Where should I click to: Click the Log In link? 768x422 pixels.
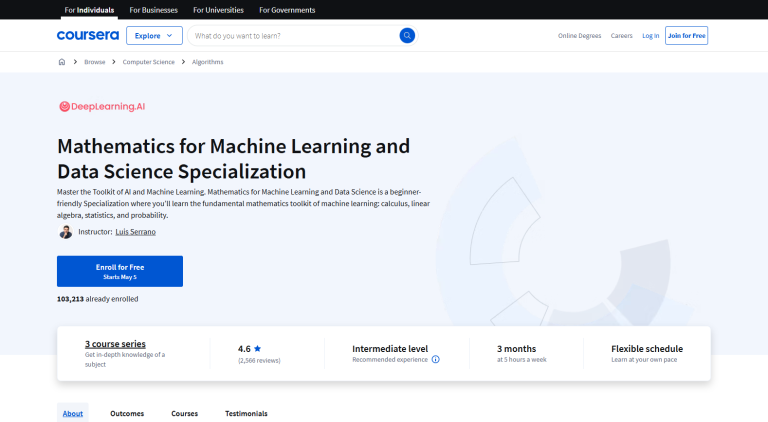coord(650,35)
